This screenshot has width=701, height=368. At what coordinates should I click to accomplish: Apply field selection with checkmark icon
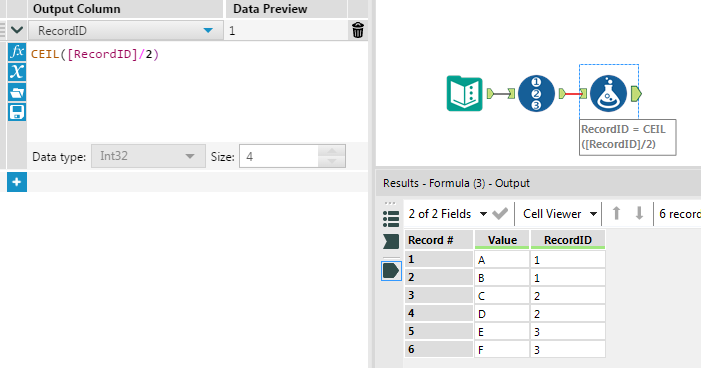(x=500, y=214)
